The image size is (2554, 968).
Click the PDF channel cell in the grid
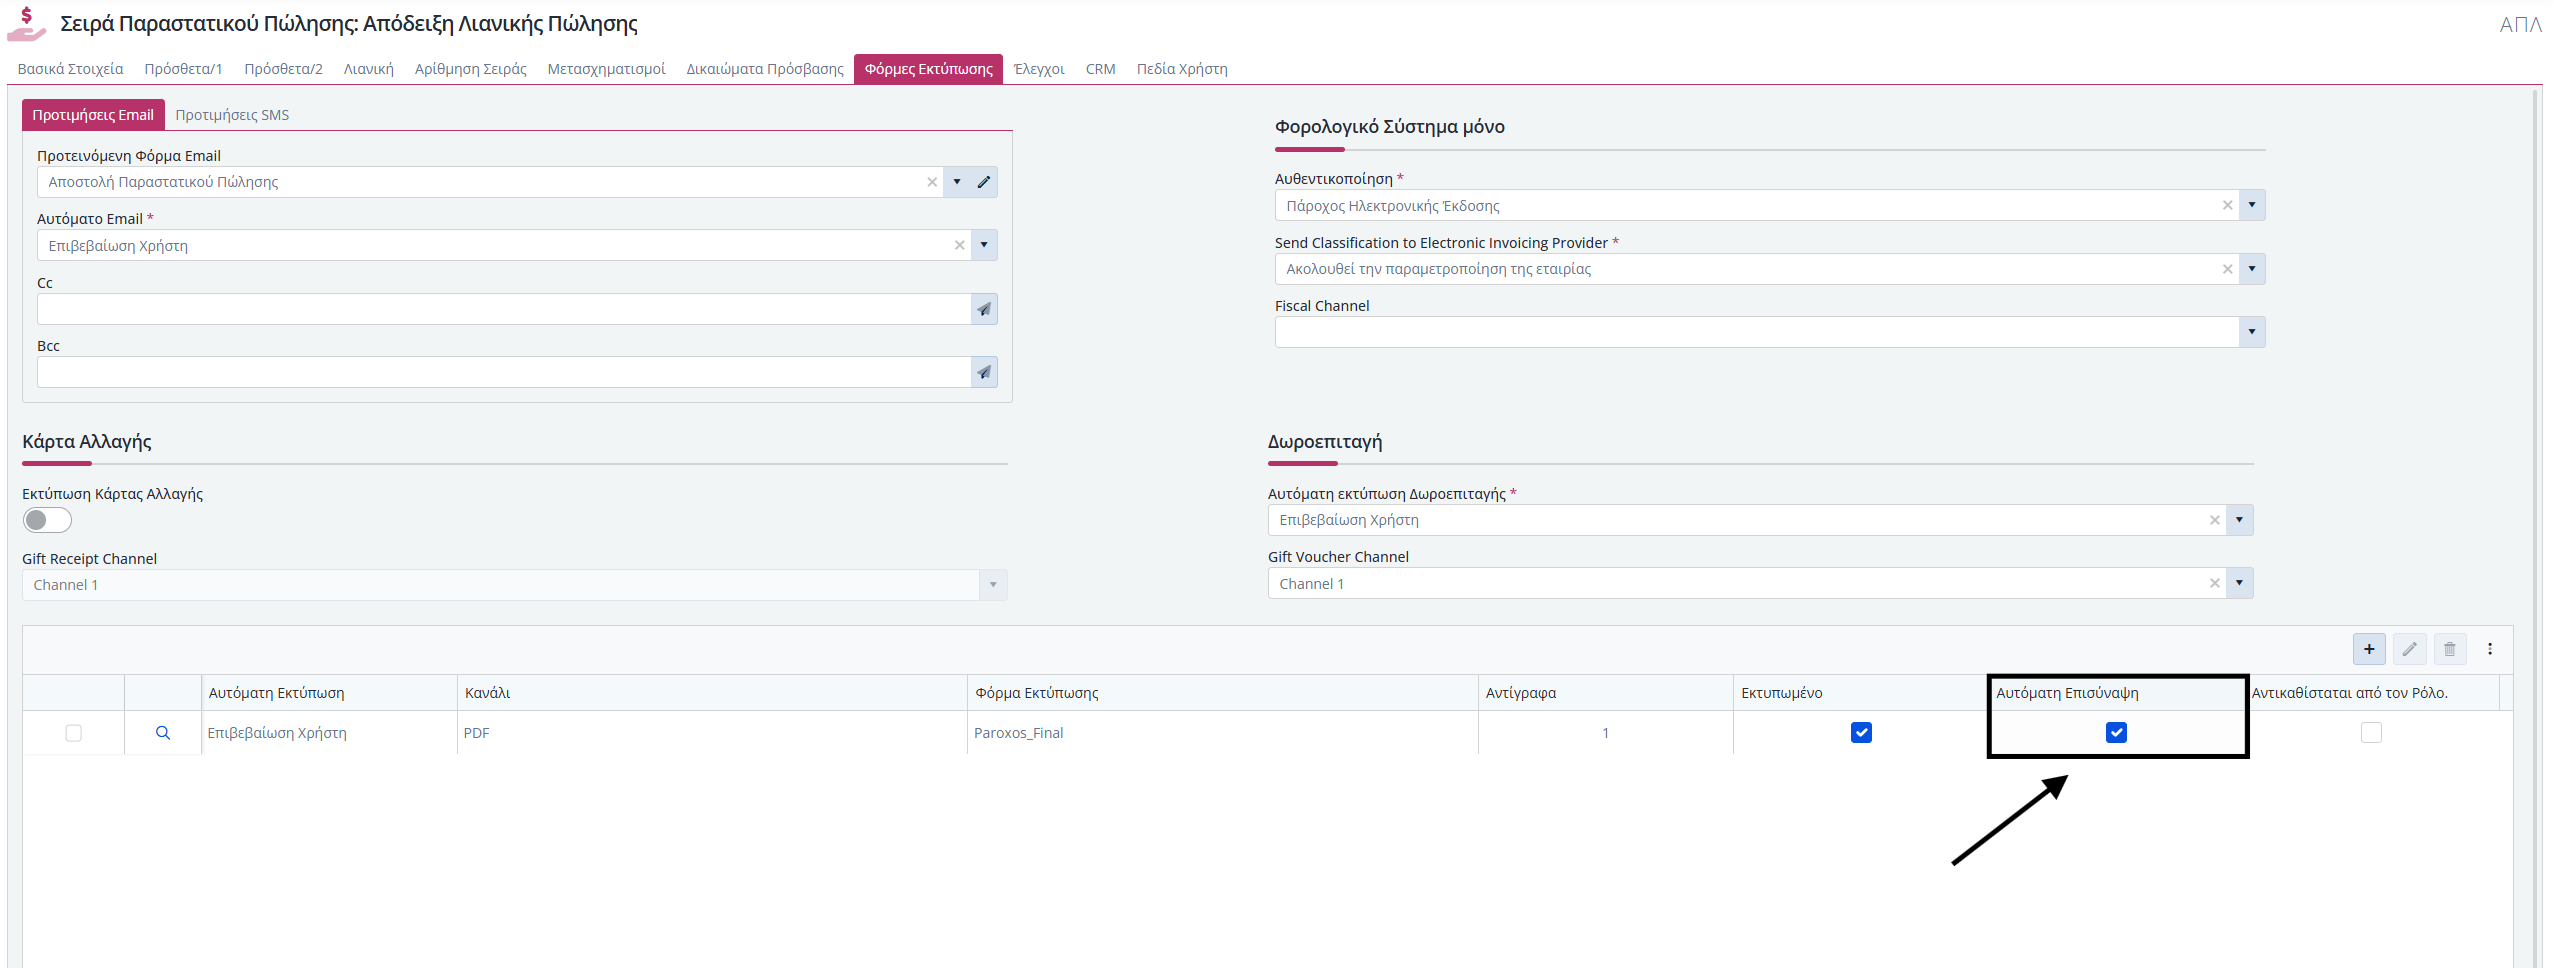tap(476, 733)
